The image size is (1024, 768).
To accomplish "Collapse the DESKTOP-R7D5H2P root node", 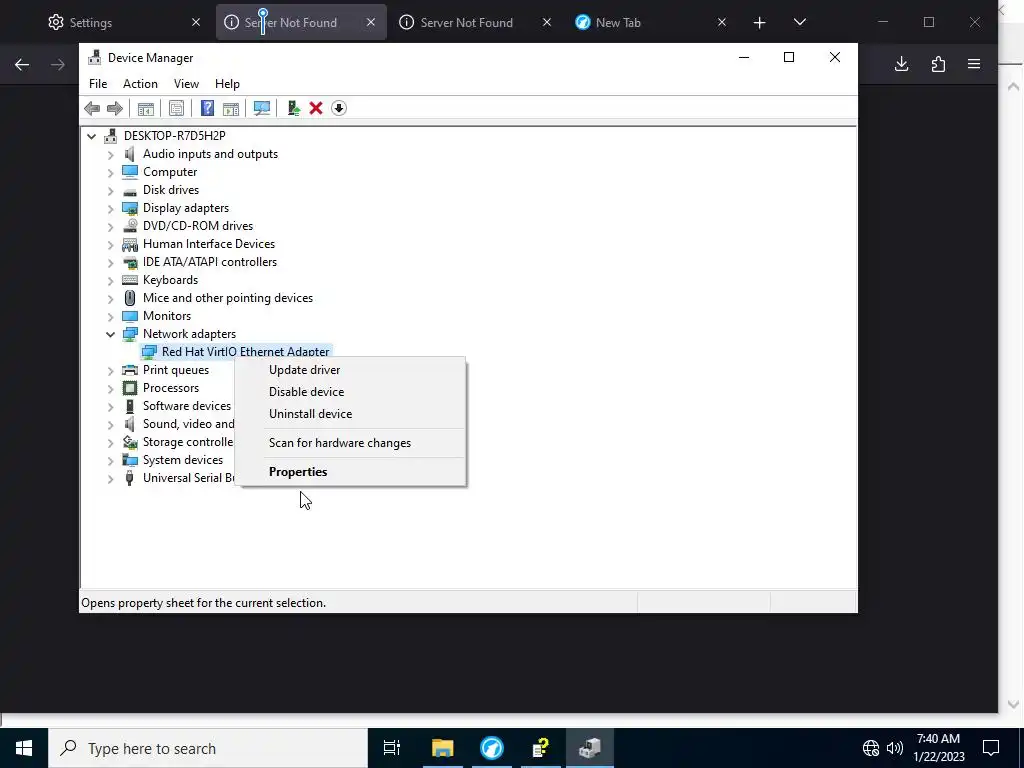I will point(91,136).
